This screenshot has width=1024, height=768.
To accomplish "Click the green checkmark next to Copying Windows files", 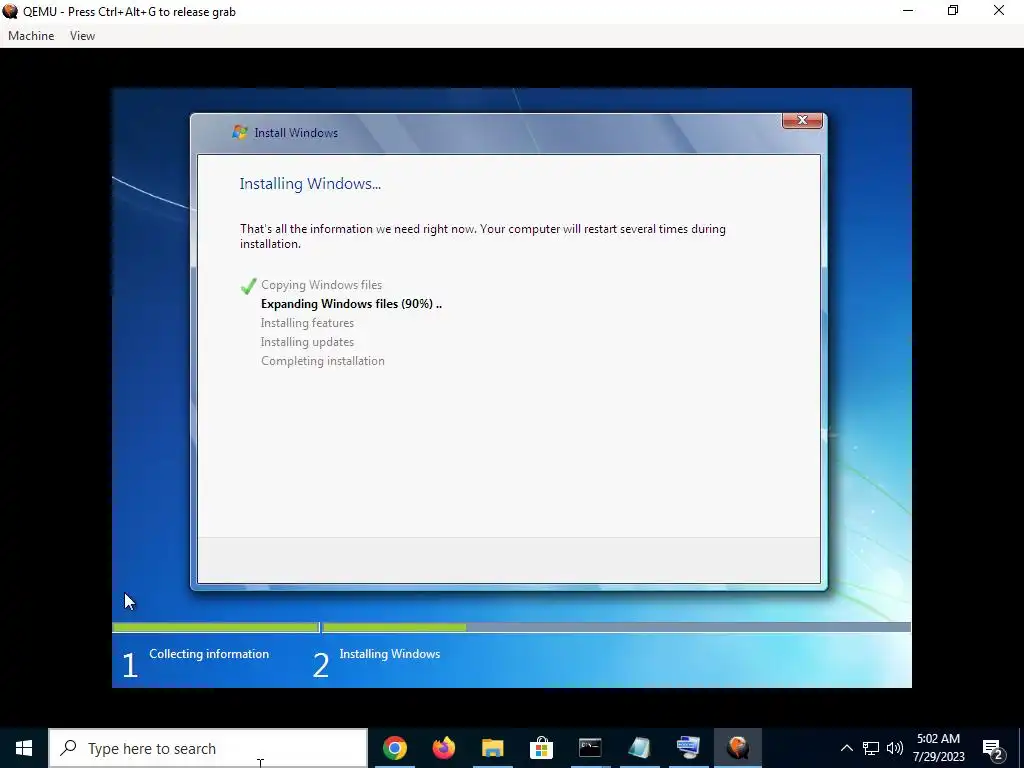I will coord(248,286).
